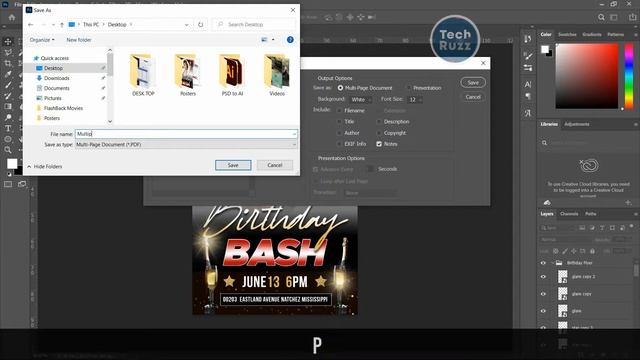Click Cancel in PDF Presentation dialog

(x=473, y=97)
